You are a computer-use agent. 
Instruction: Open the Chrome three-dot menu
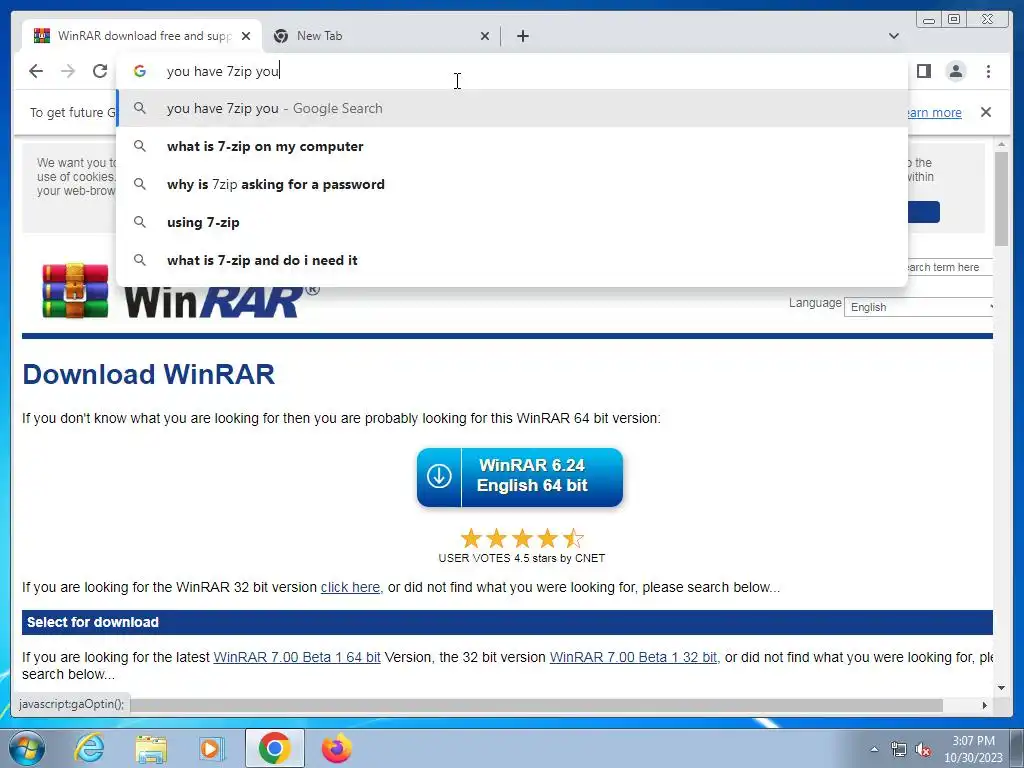pyautogui.click(x=988, y=71)
